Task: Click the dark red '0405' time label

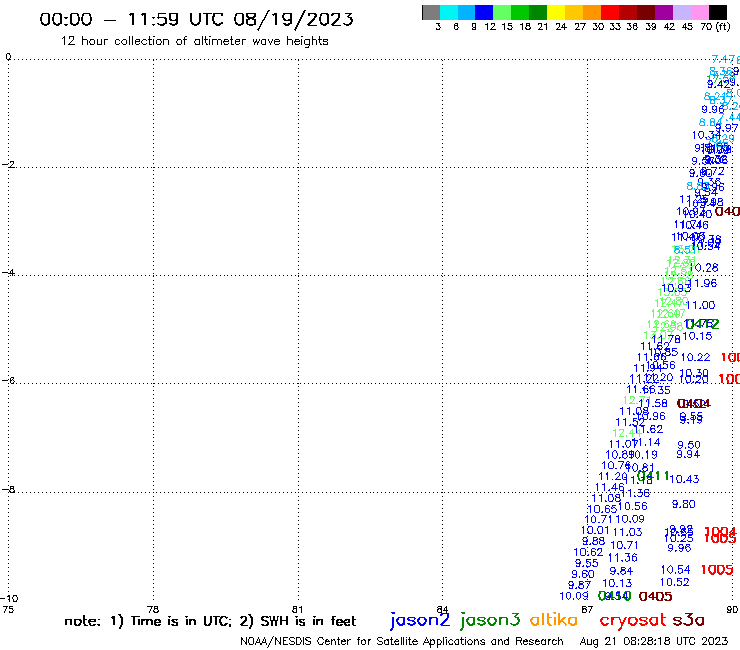Action: coord(656,596)
